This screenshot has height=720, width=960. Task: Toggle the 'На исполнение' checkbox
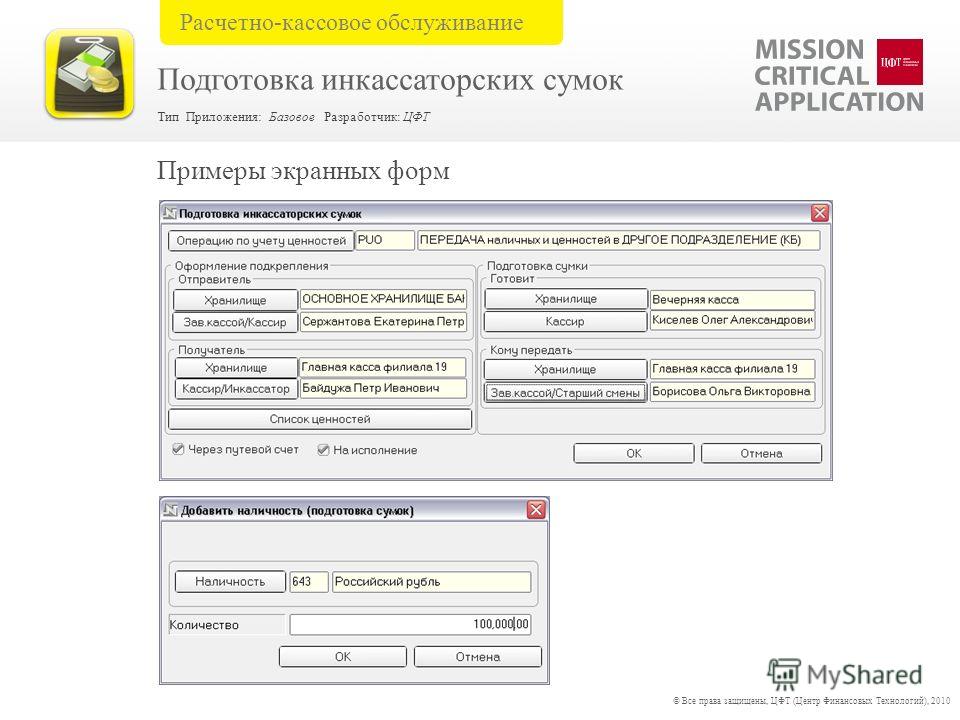point(323,450)
